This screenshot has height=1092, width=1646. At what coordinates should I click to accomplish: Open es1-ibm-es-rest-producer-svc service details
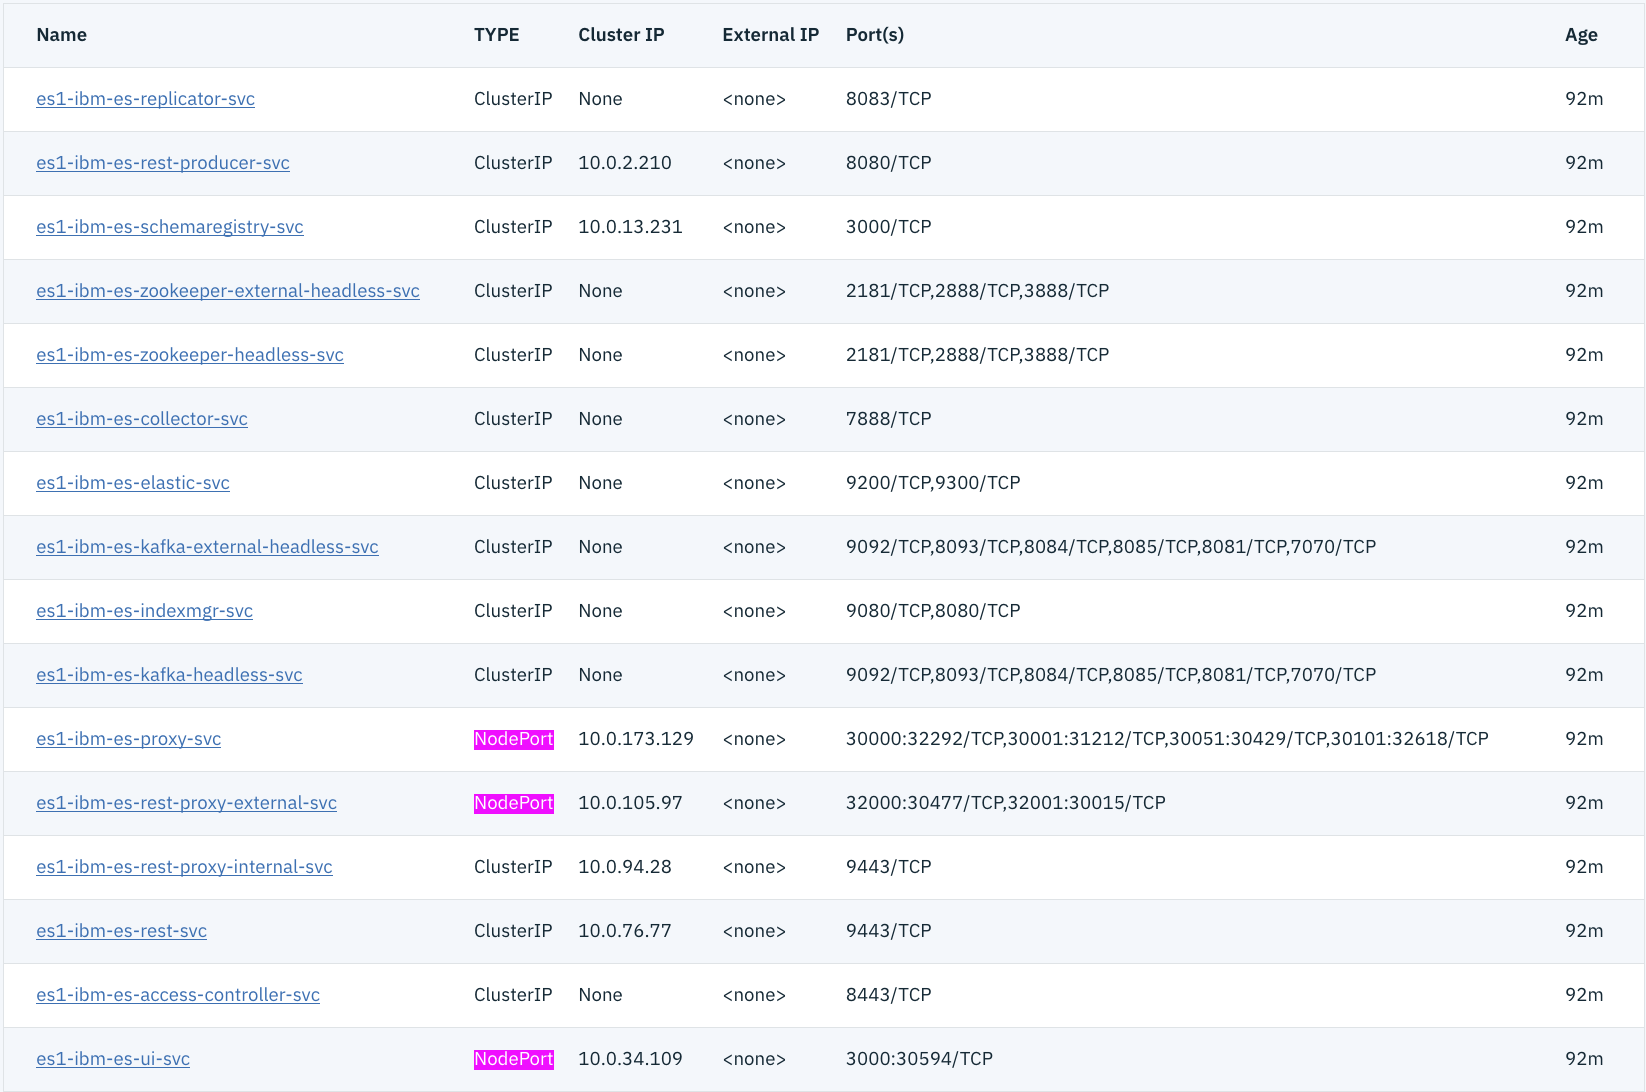pyautogui.click(x=163, y=163)
